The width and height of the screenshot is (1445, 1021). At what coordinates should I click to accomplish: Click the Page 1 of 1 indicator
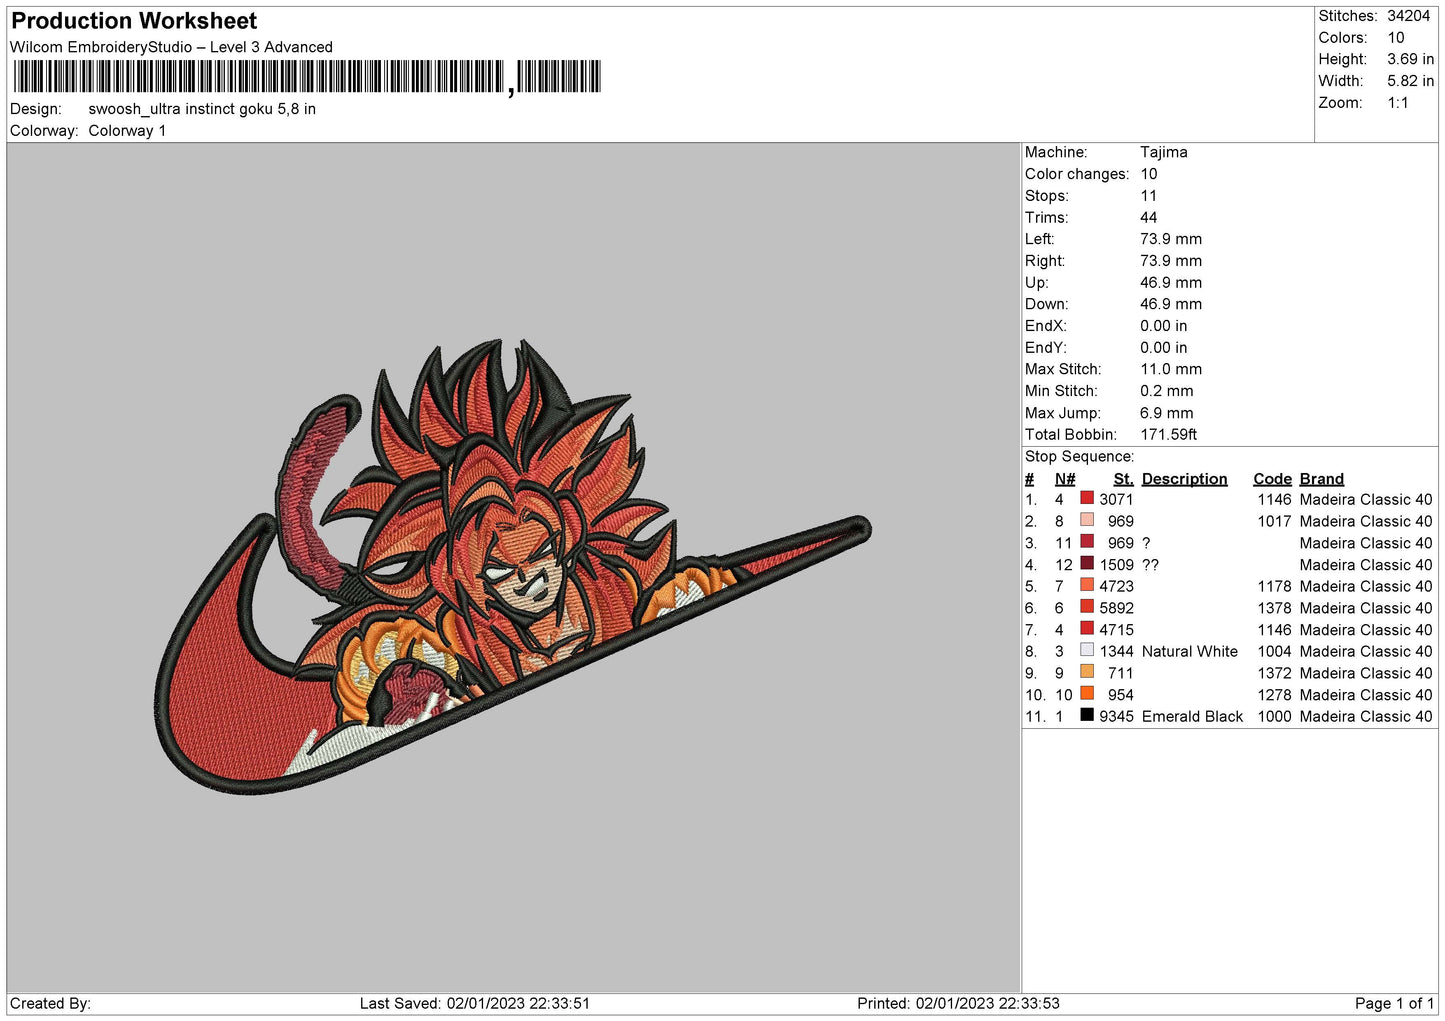pos(1394,1003)
